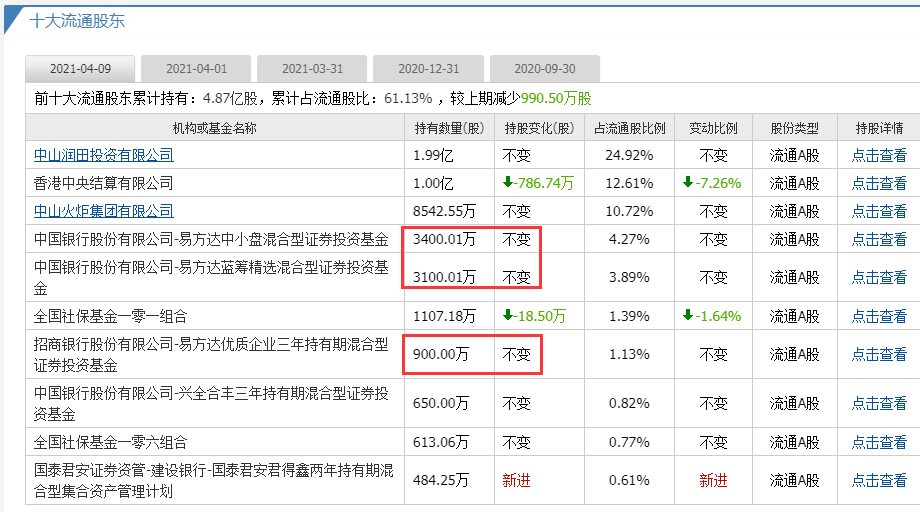Click the 650.00万 holding quantity cell
This screenshot has height=512, width=920.
(x=449, y=403)
